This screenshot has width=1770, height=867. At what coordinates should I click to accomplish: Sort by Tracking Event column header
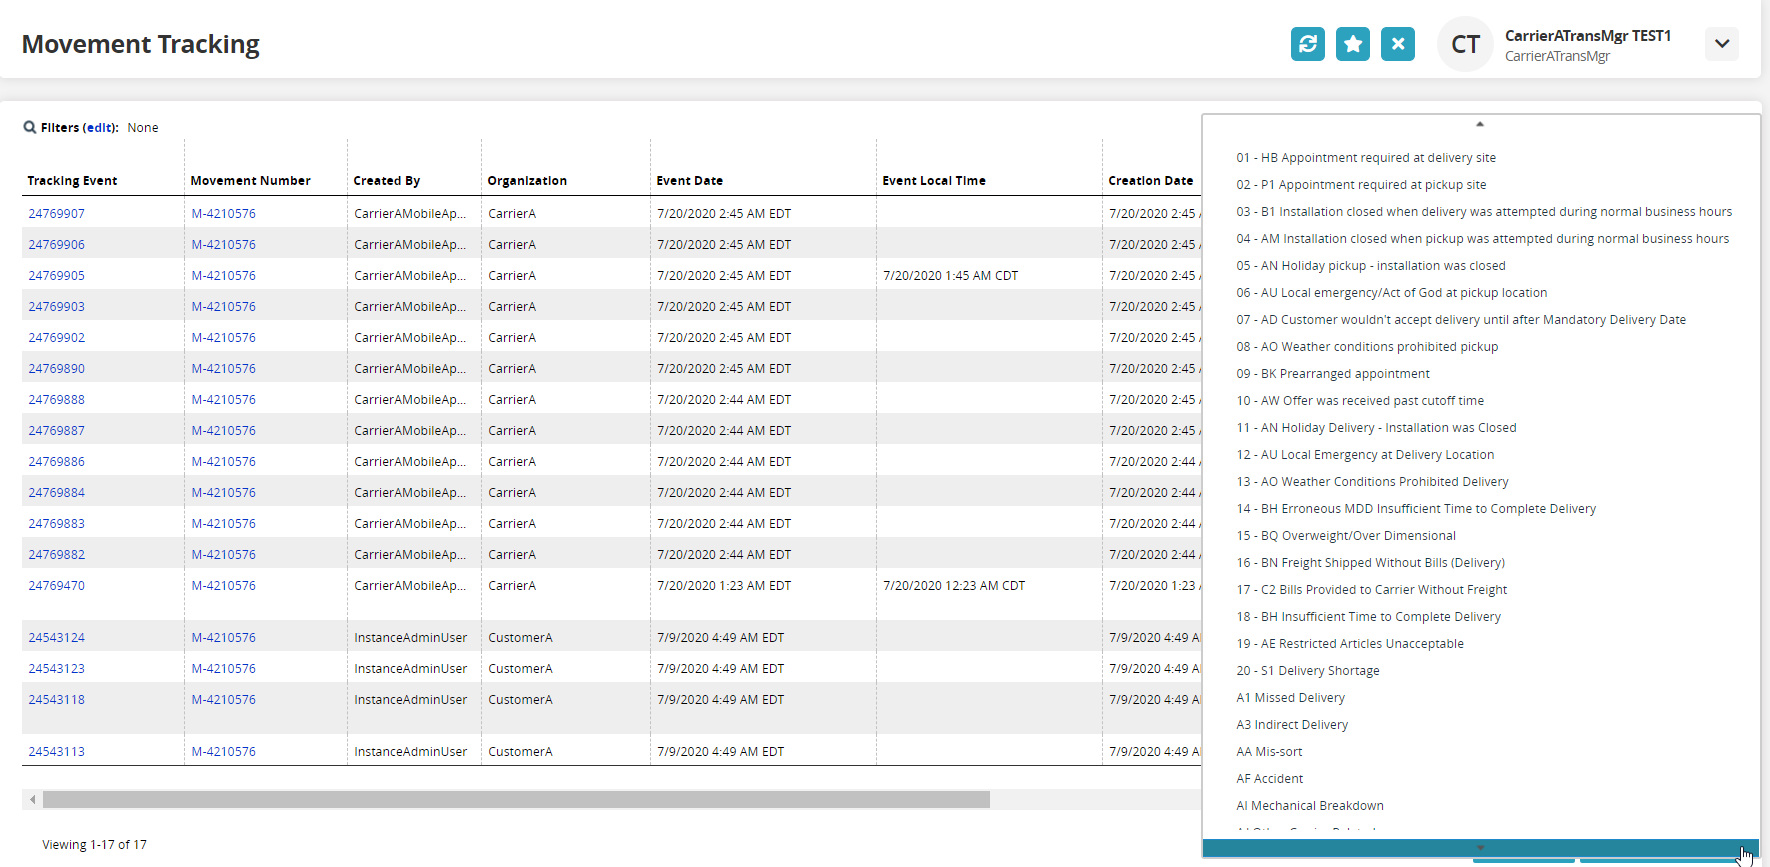(x=72, y=181)
